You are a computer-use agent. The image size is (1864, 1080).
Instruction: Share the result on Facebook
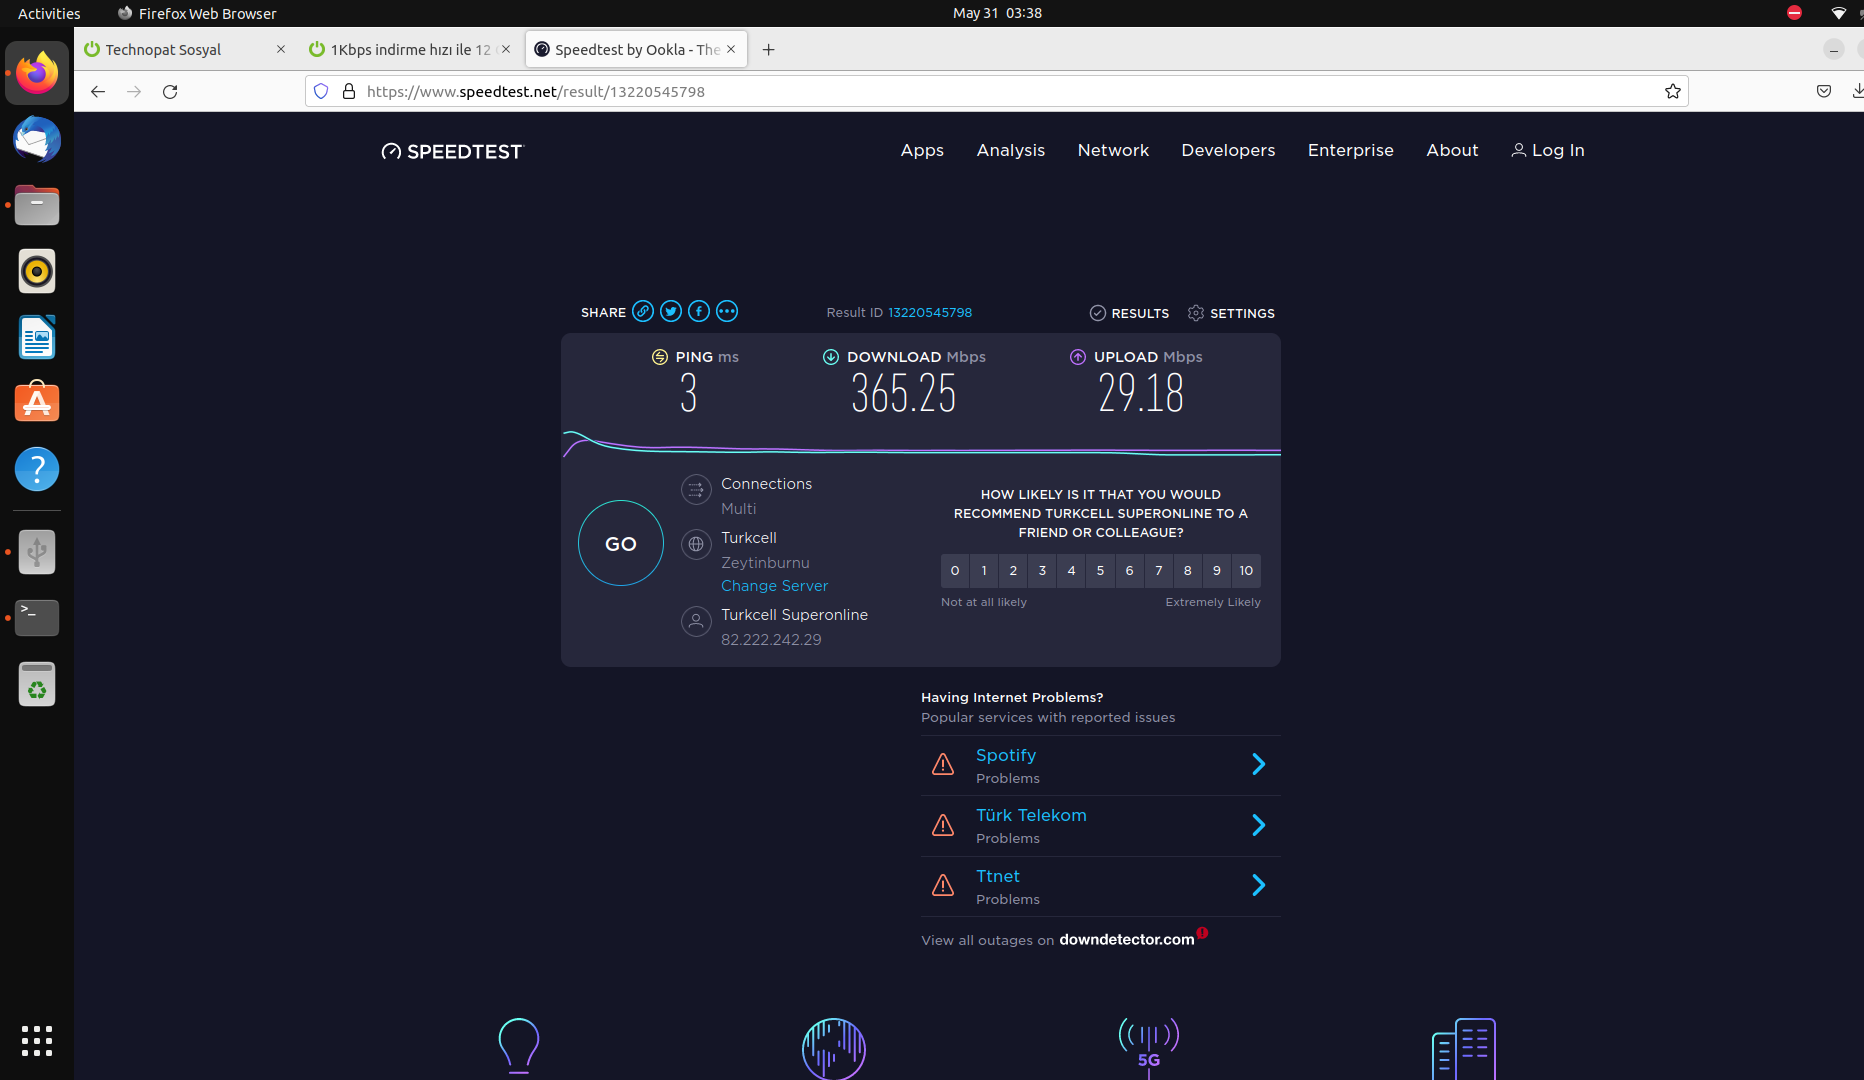[x=699, y=312]
